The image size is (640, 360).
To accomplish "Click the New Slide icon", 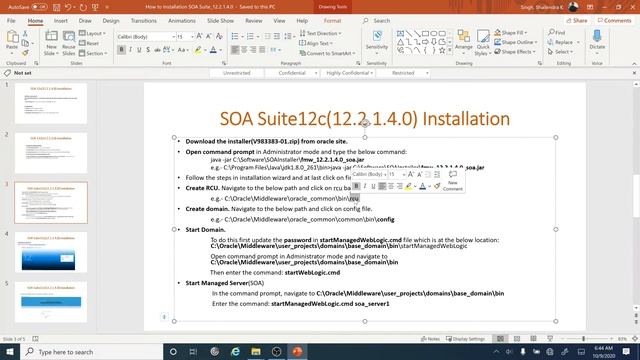I will pos(51,37).
